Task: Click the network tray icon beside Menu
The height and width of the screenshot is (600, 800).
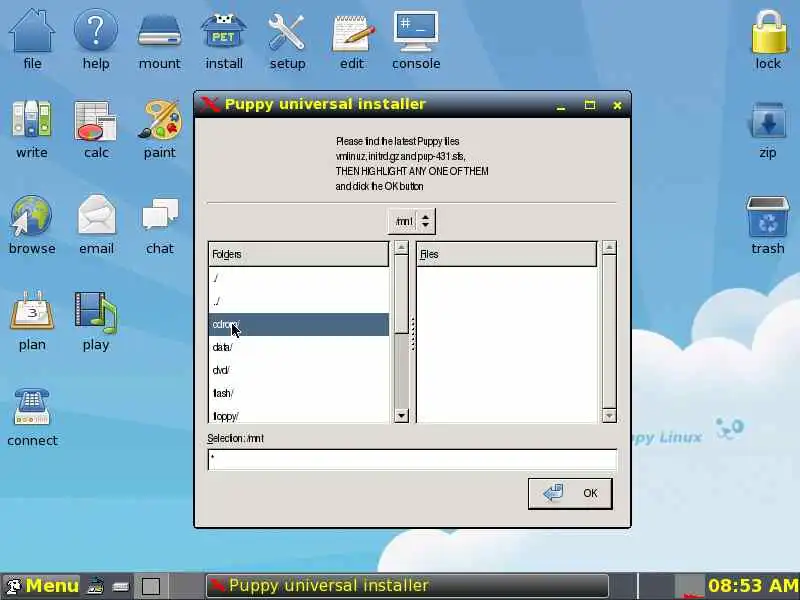Action: click(x=96, y=586)
